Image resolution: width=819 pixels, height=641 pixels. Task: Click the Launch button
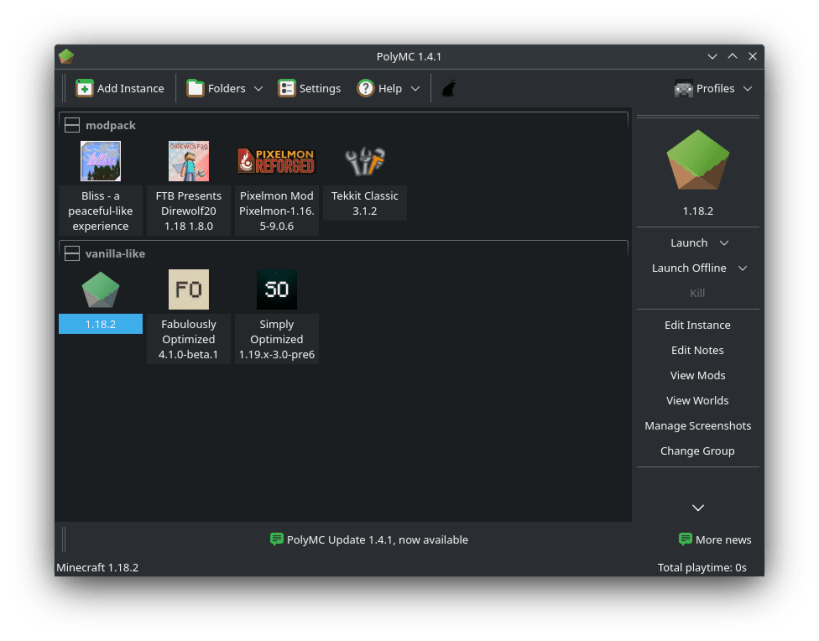[x=689, y=243]
